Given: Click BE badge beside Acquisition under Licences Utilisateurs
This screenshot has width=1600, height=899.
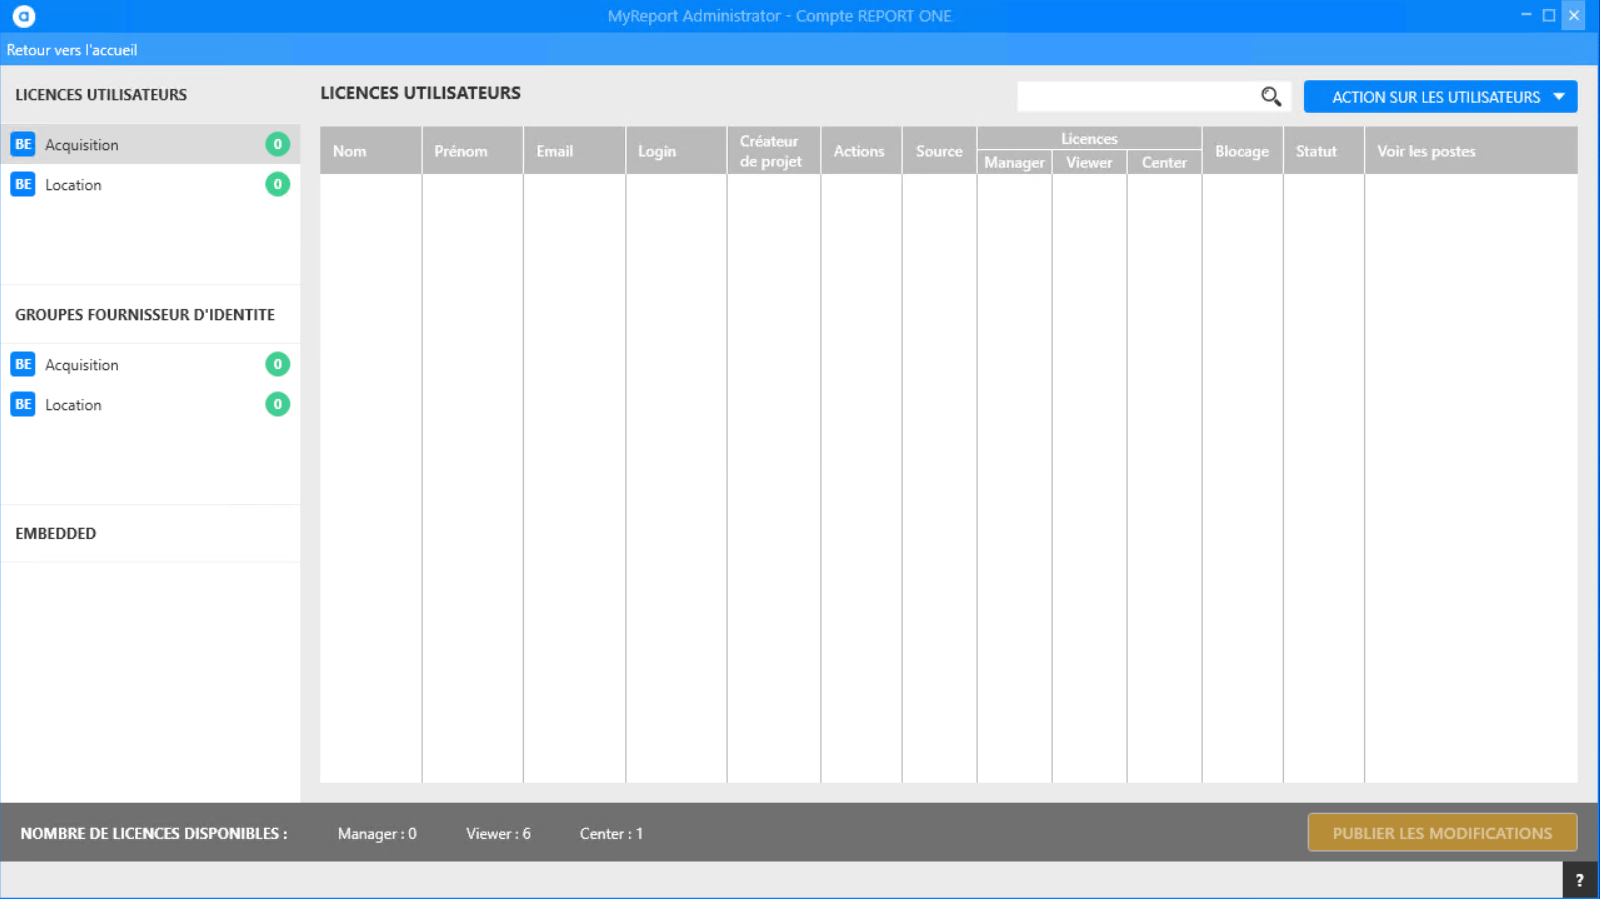Looking at the screenshot, I should (x=23, y=144).
